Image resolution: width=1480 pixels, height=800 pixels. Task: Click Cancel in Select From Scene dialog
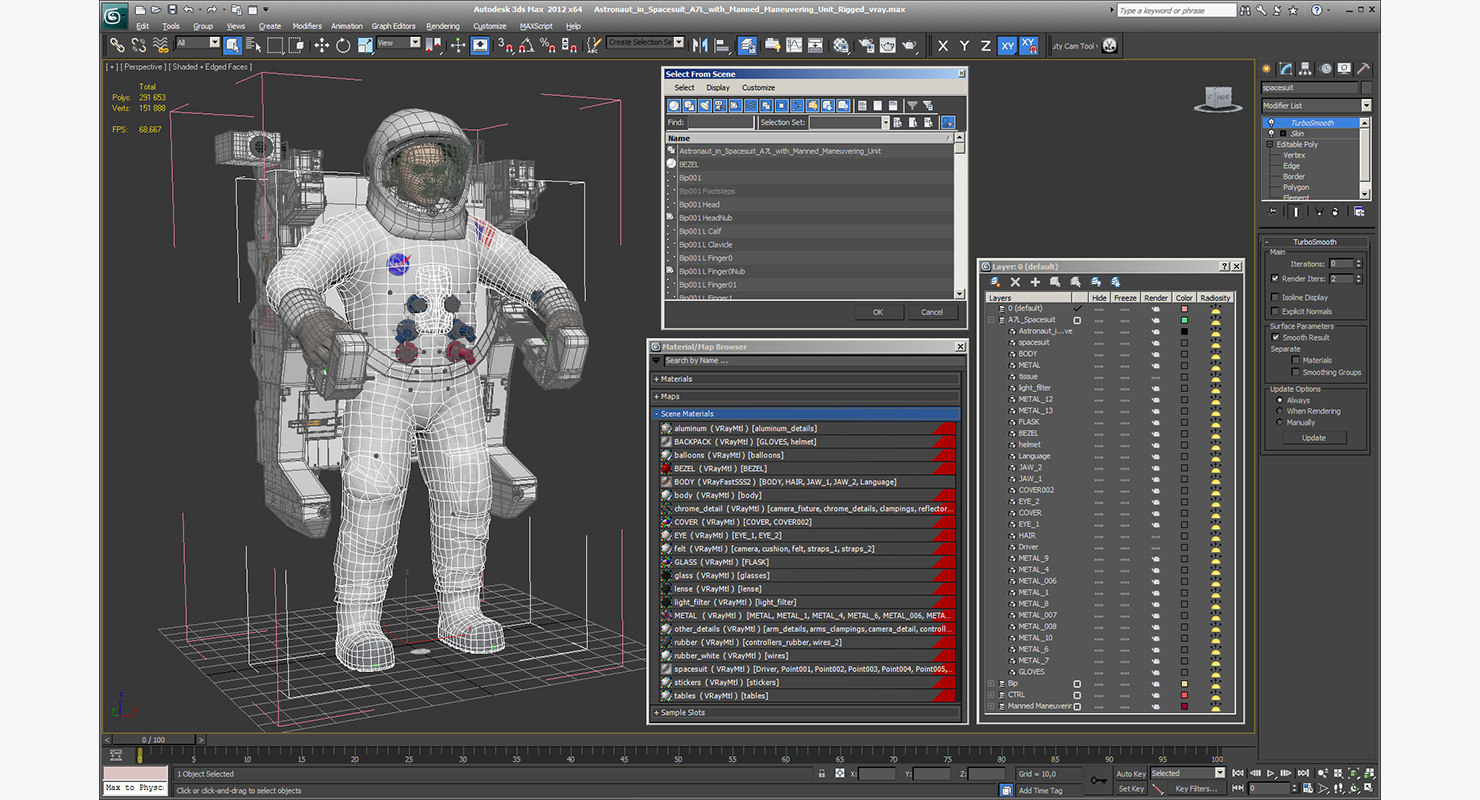[932, 312]
